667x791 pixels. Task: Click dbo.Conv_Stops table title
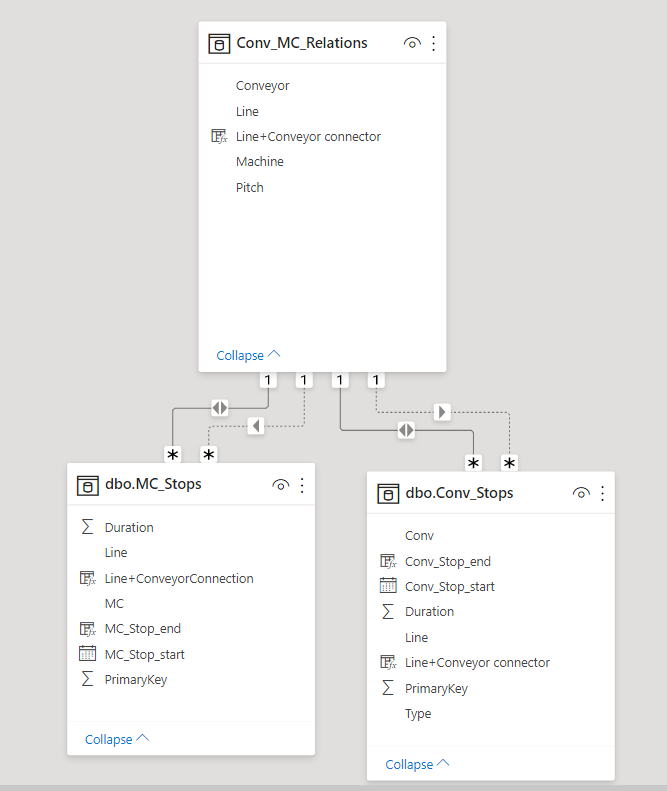click(460, 493)
